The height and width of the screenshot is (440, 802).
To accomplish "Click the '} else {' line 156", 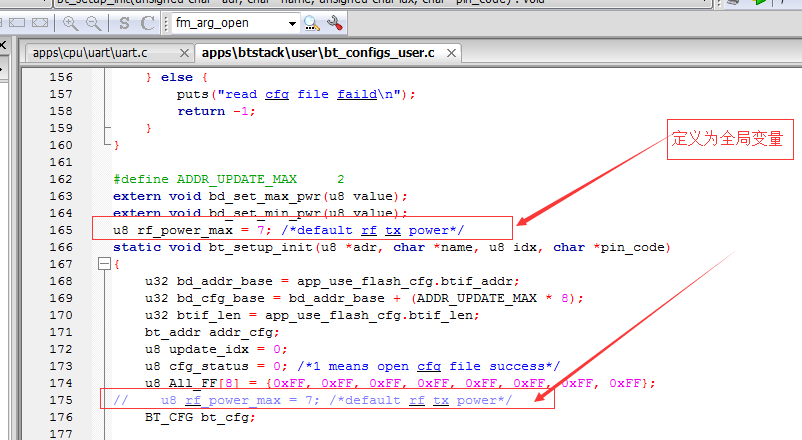I will coord(176,77).
